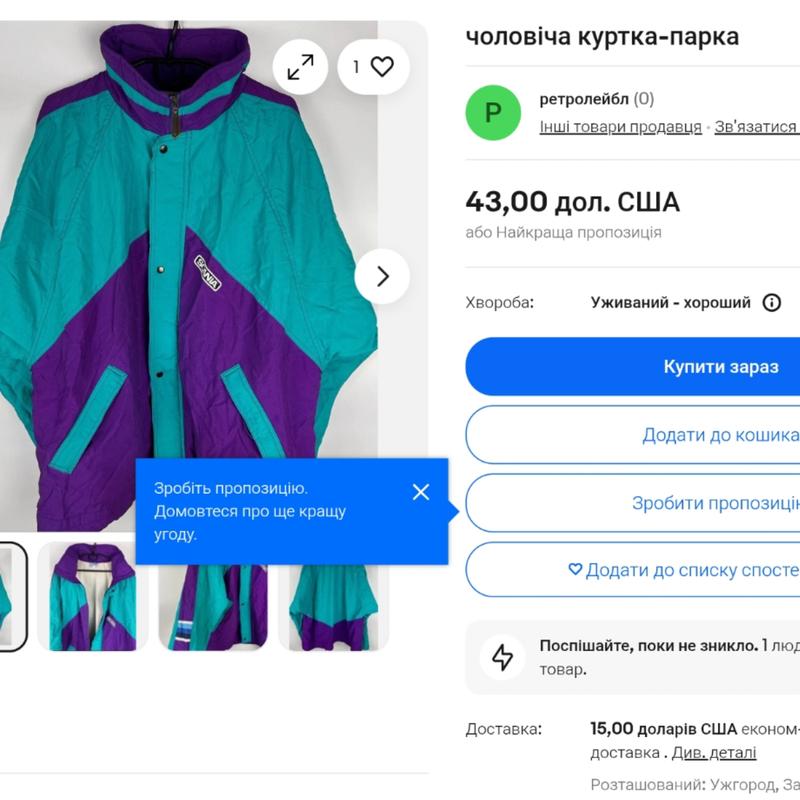Select the open jacket lining thumbnail
Viewport: 800px width, 800px height.
[x=92, y=597]
